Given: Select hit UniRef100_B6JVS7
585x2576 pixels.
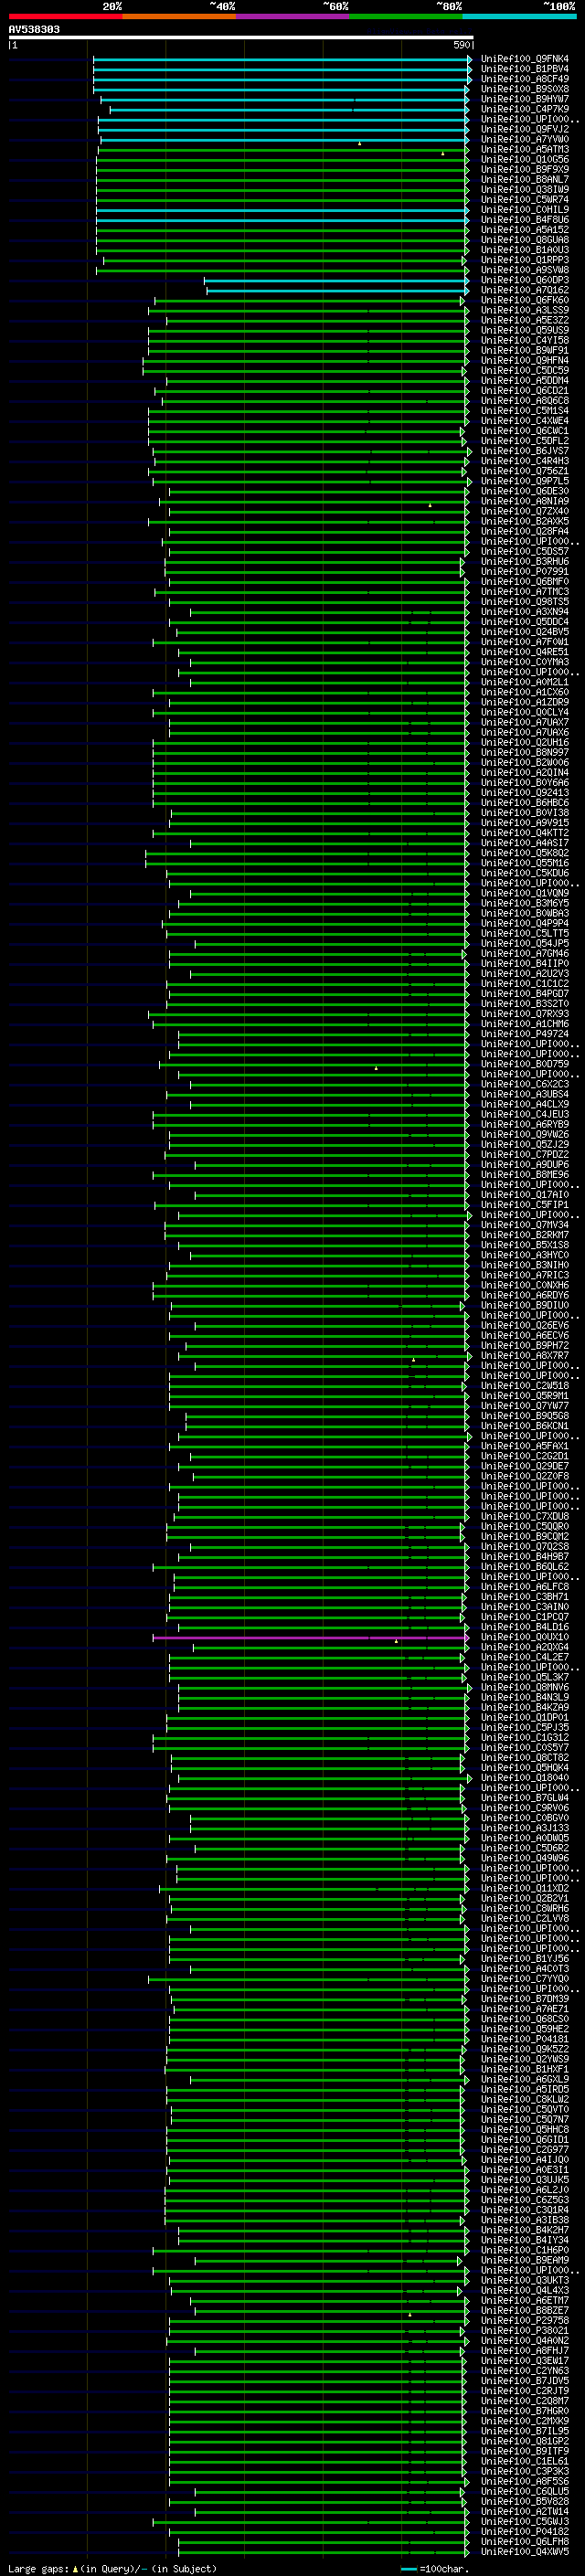Looking at the screenshot, I should click(525, 451).
